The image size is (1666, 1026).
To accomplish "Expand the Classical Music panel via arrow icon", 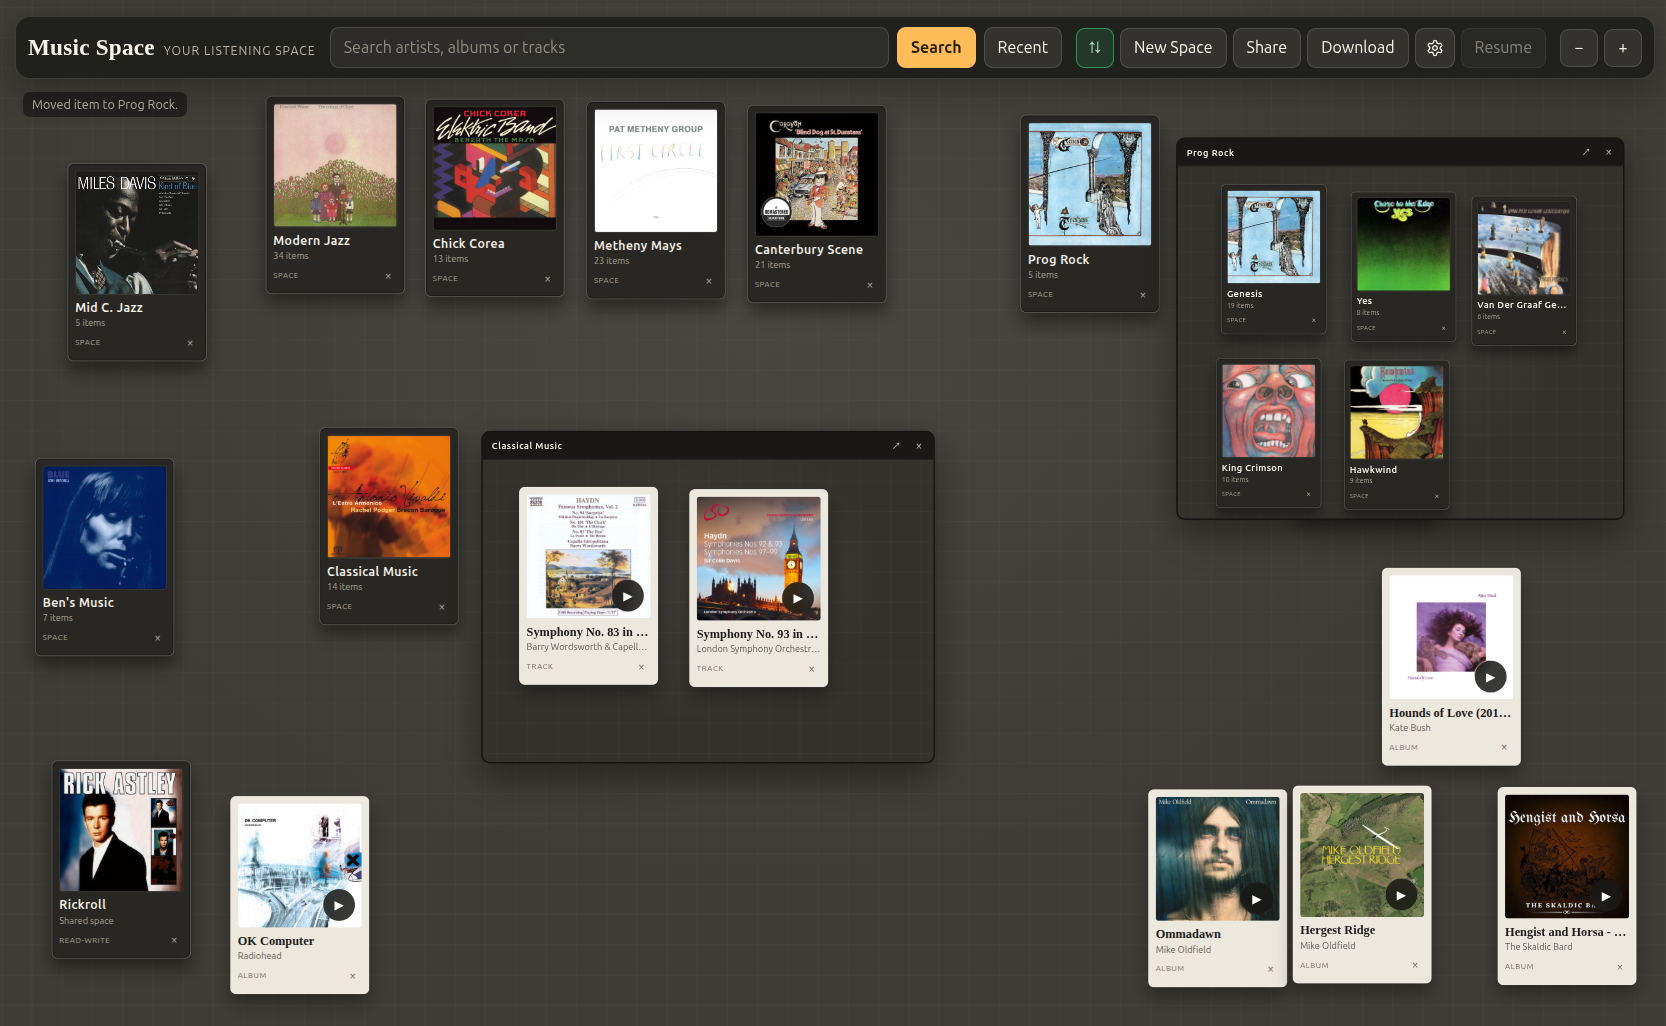I will [x=896, y=446].
